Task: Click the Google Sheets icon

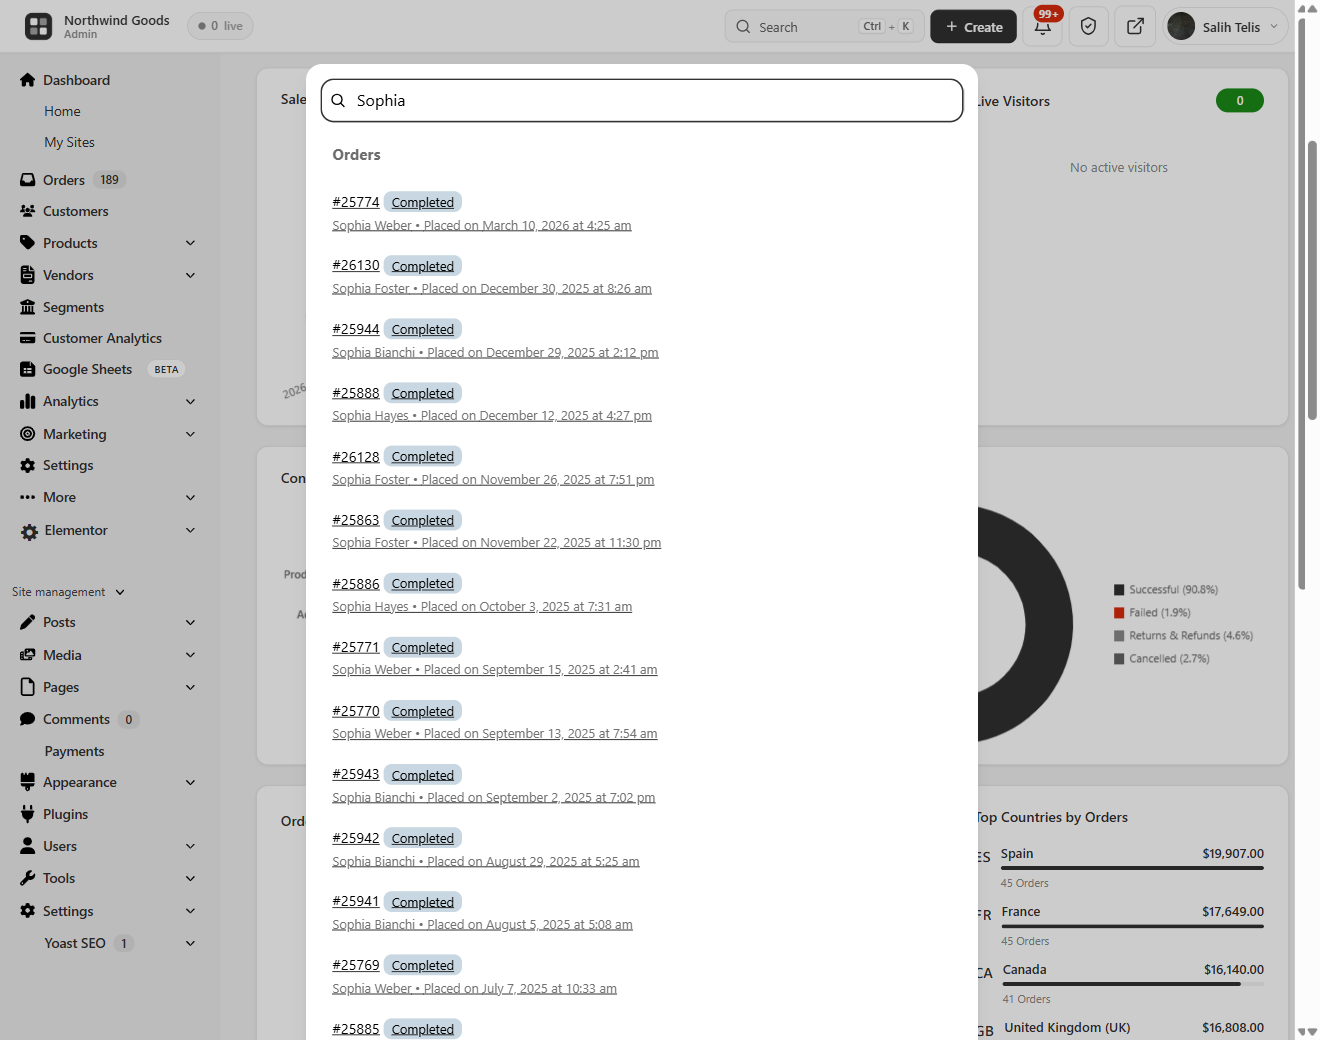Action: 28,369
